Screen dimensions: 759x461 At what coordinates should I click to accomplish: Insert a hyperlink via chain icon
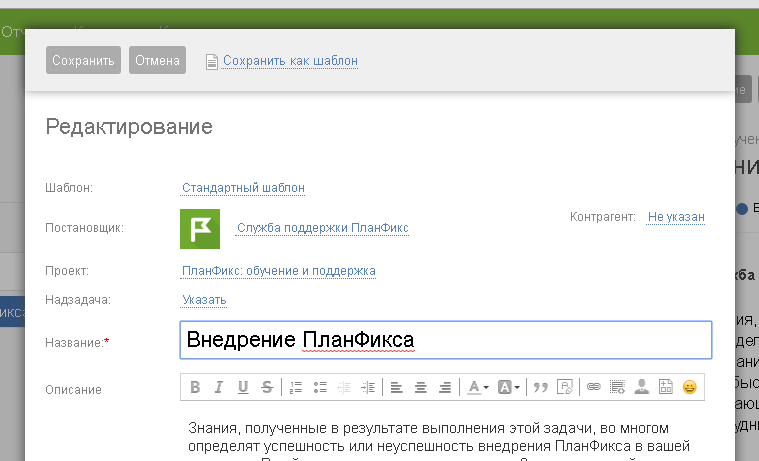point(593,387)
